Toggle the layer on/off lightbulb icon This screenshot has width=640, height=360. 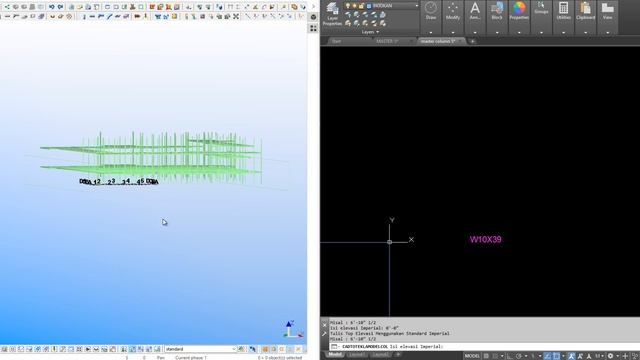tap(348, 6)
